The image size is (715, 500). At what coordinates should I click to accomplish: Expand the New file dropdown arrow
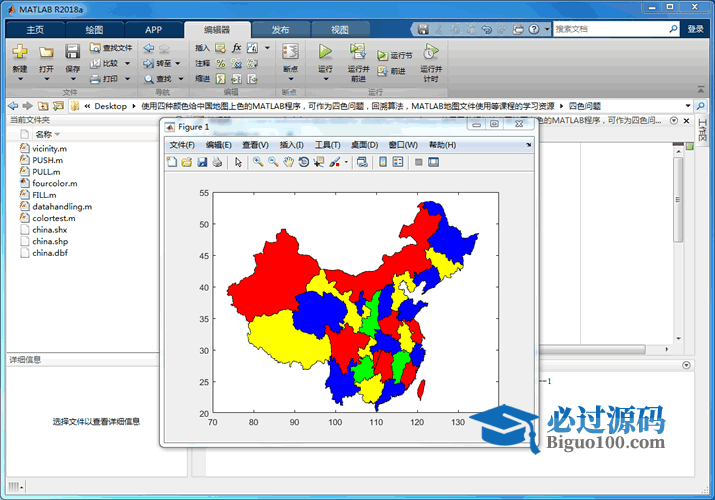(x=20, y=80)
